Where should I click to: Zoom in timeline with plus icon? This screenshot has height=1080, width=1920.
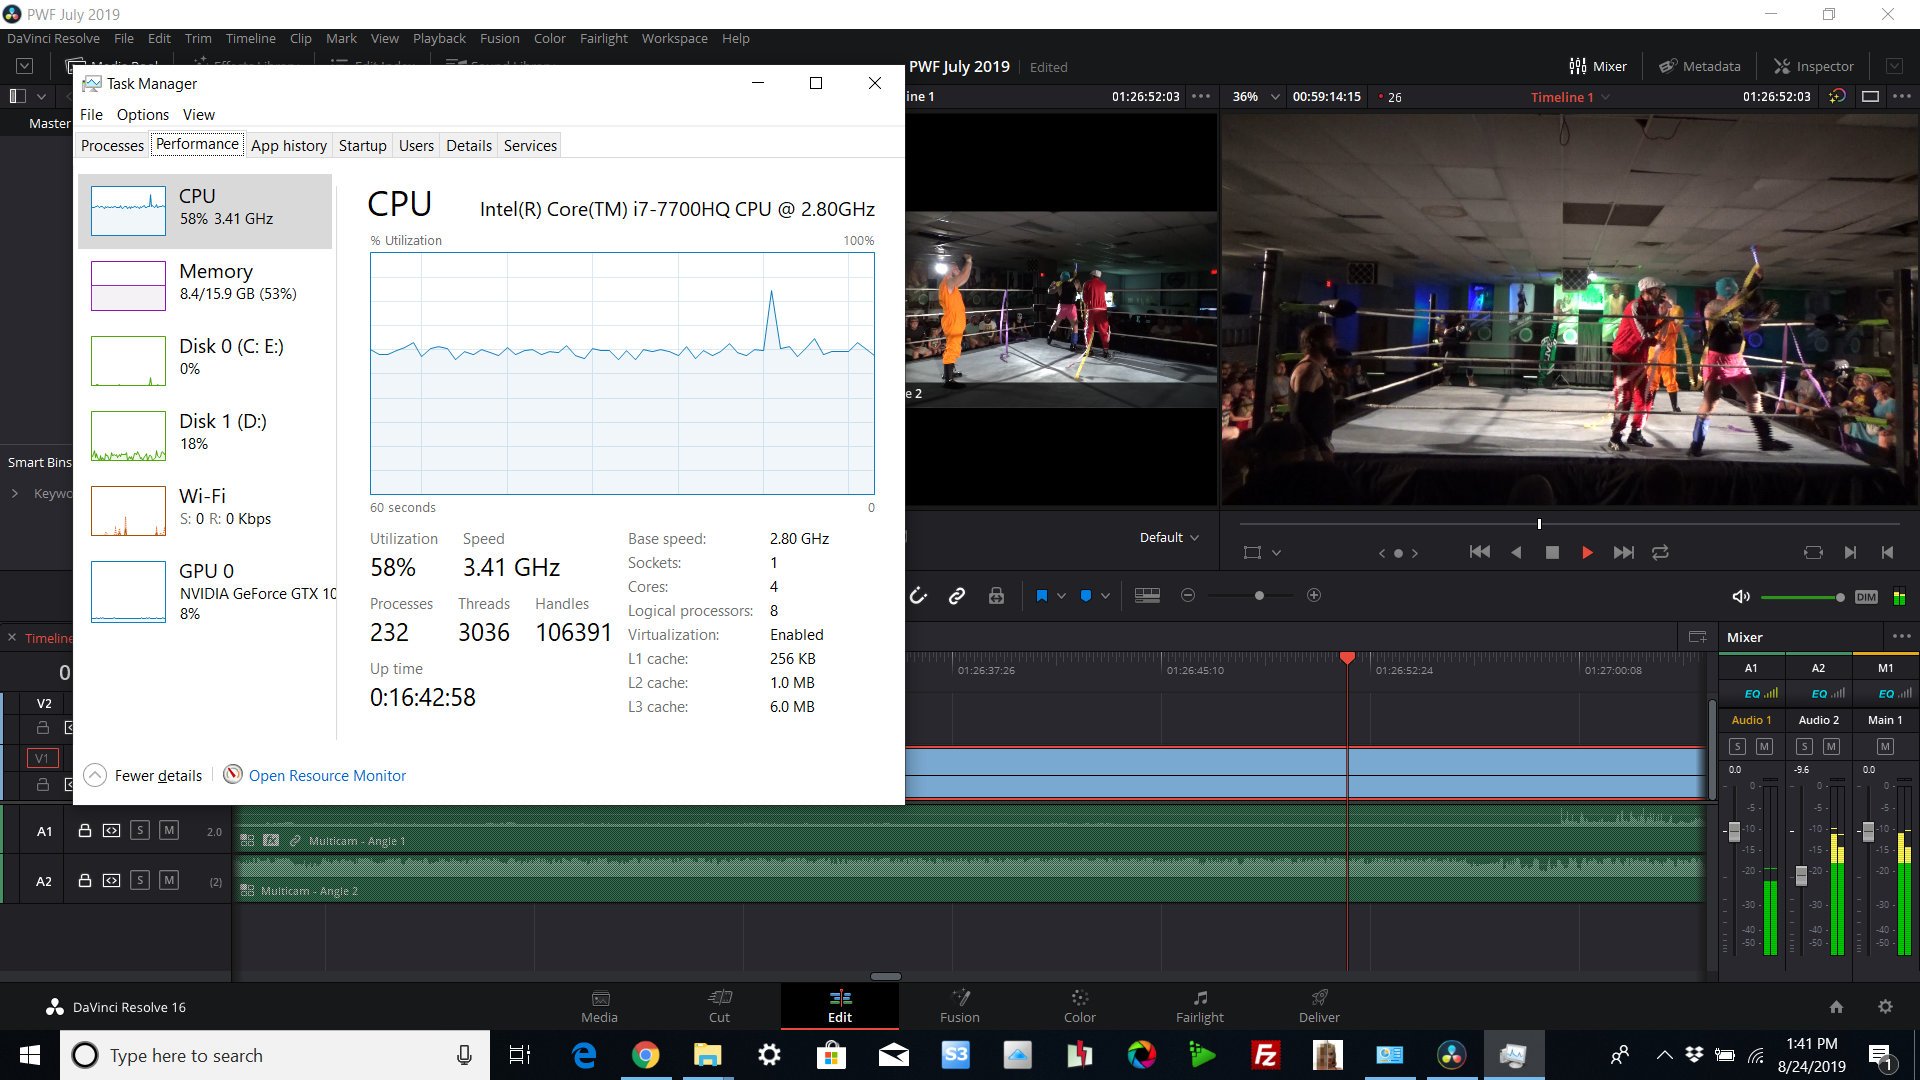1314,596
